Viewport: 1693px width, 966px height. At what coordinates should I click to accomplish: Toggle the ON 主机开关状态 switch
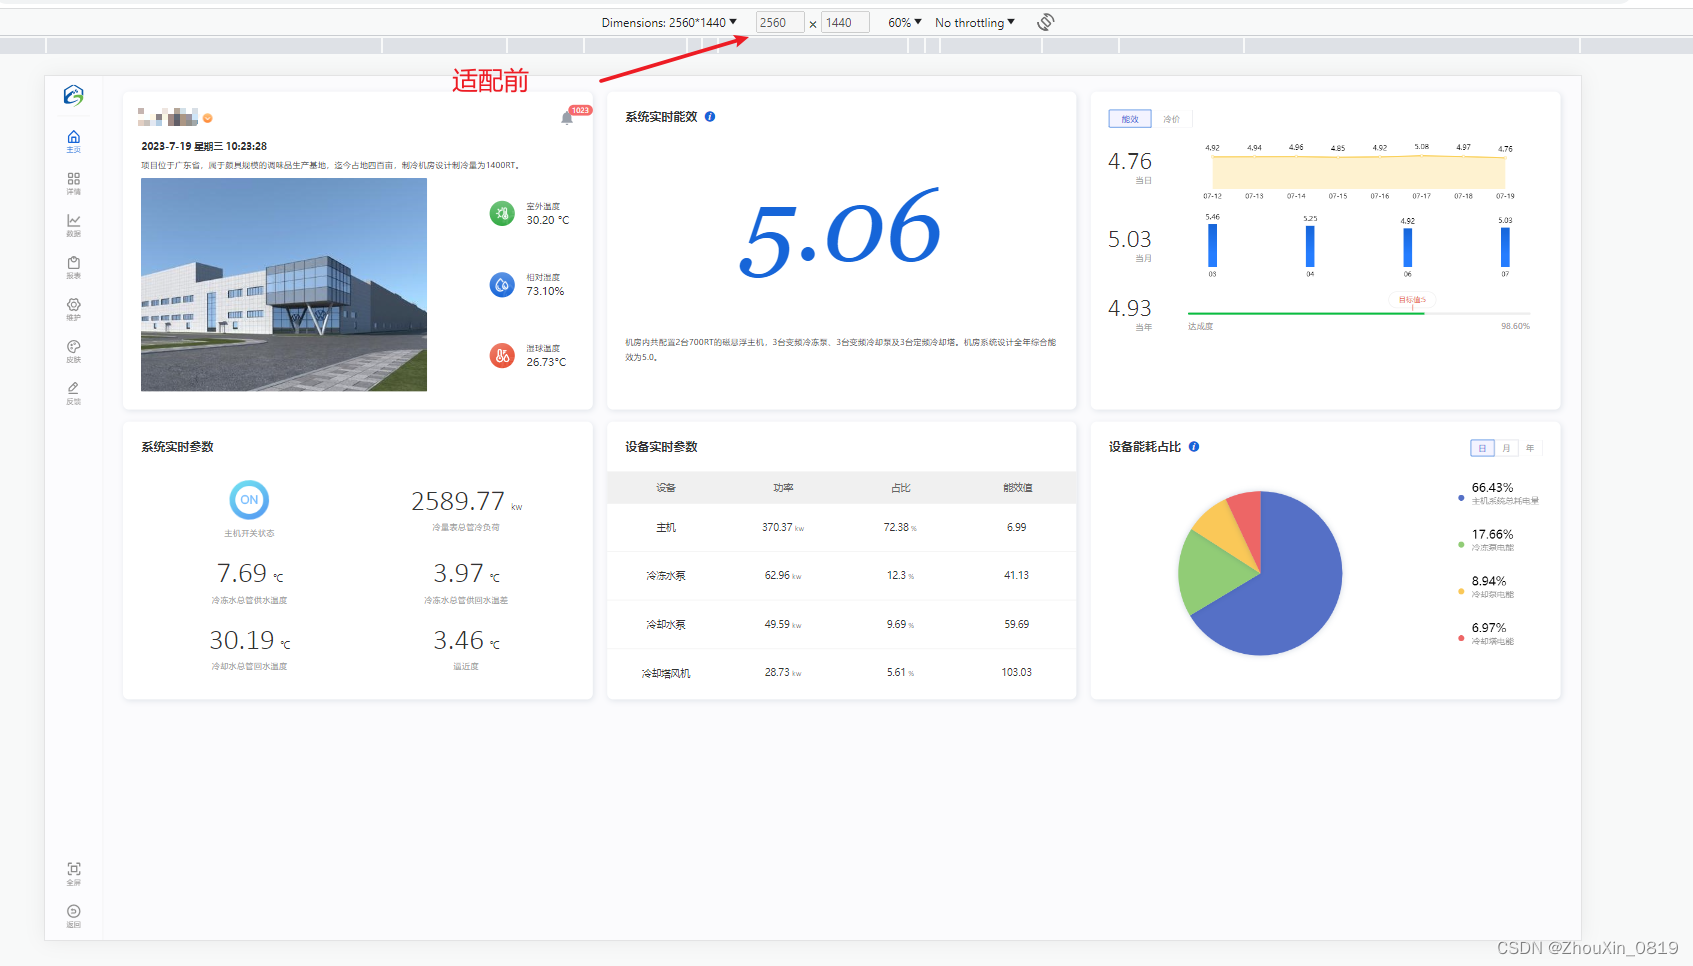point(249,500)
